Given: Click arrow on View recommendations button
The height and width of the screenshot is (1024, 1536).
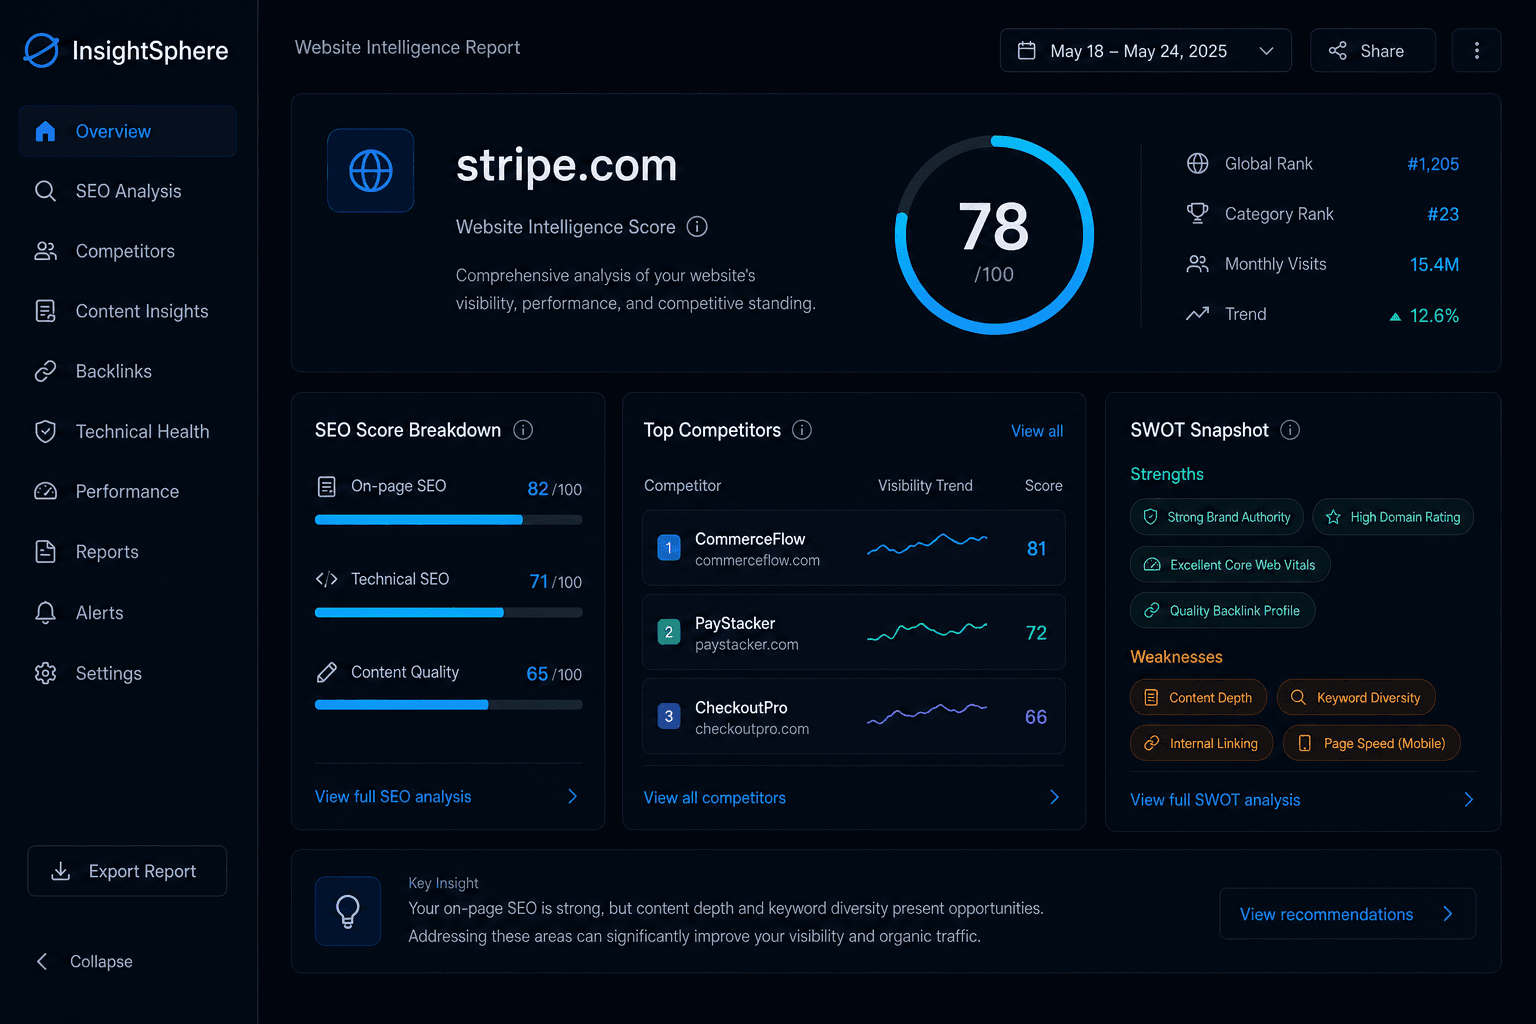Looking at the screenshot, I should (1447, 914).
